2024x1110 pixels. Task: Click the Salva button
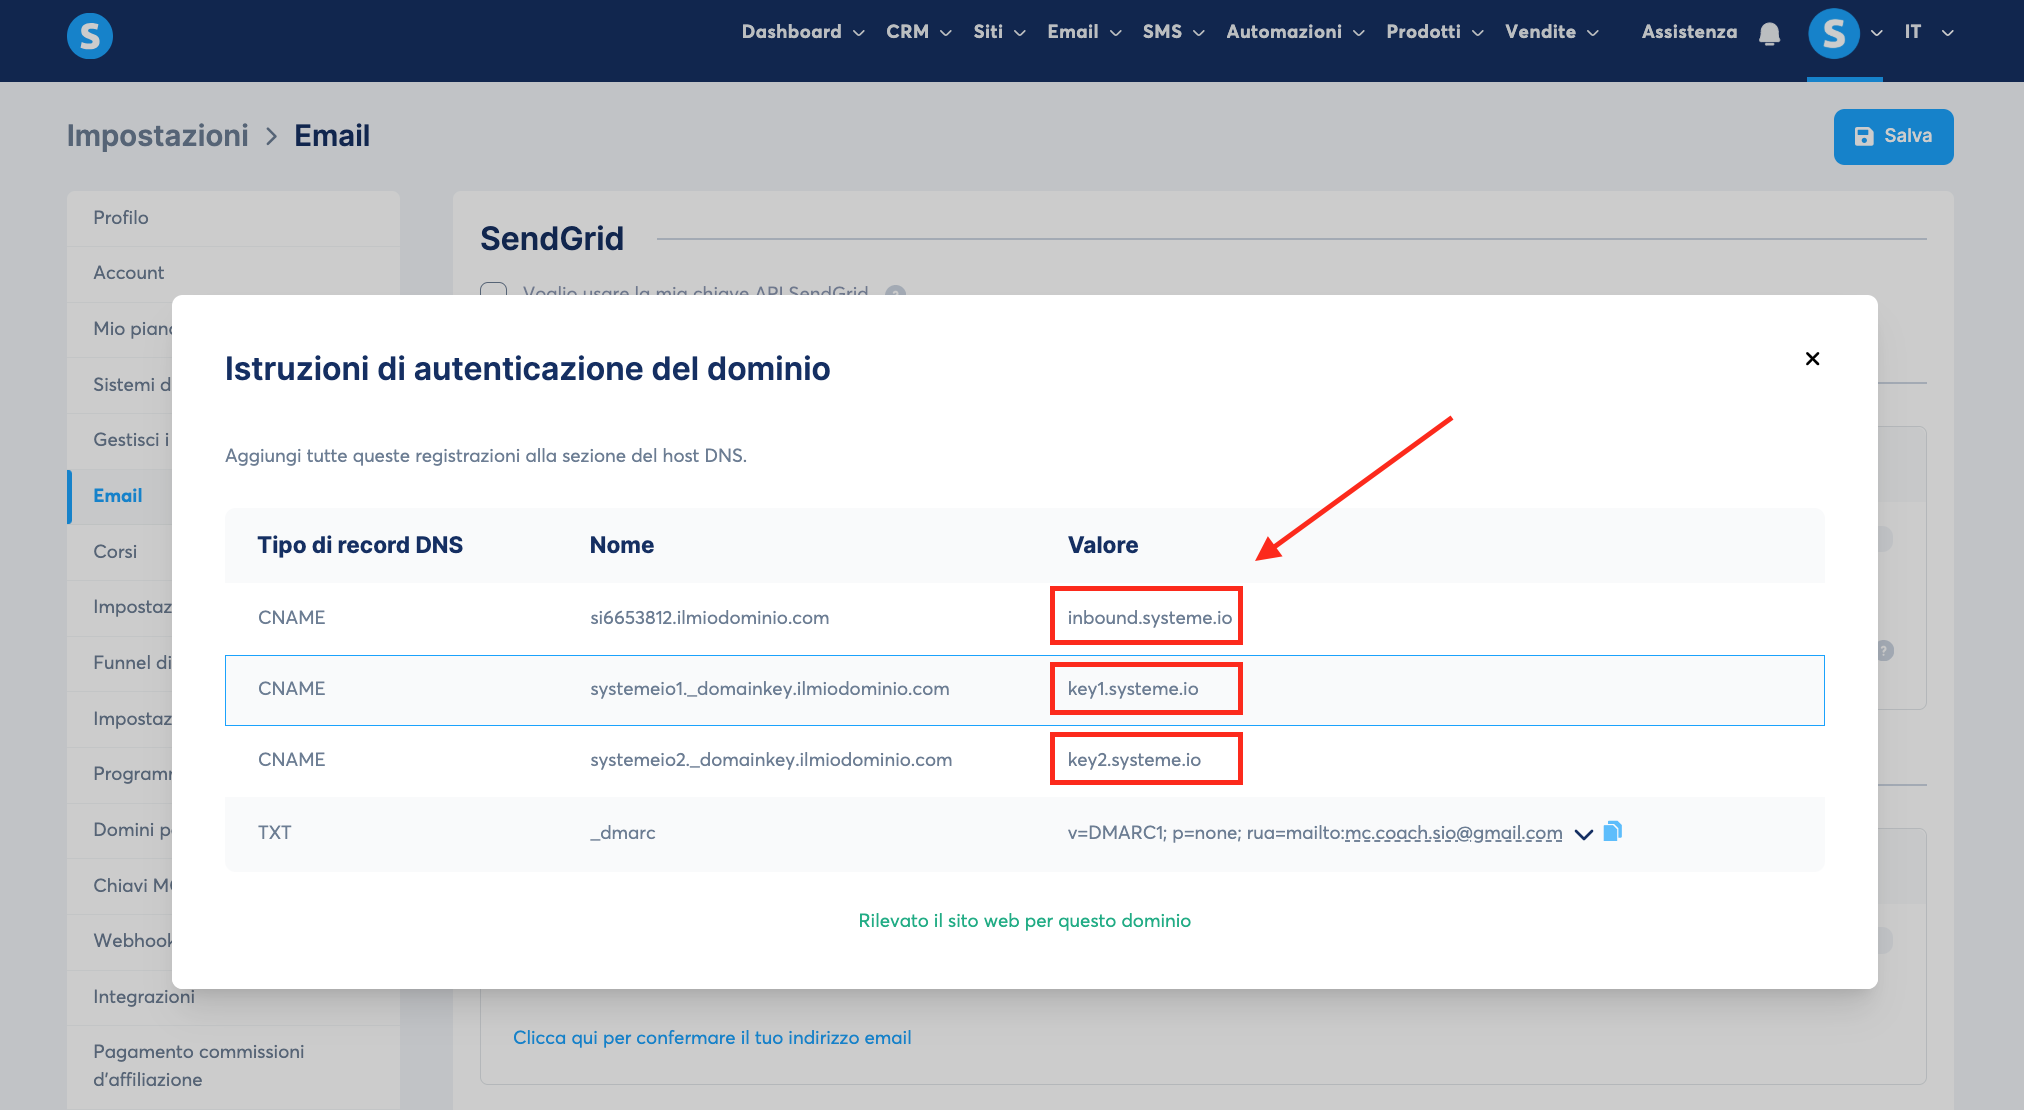[x=1893, y=137]
